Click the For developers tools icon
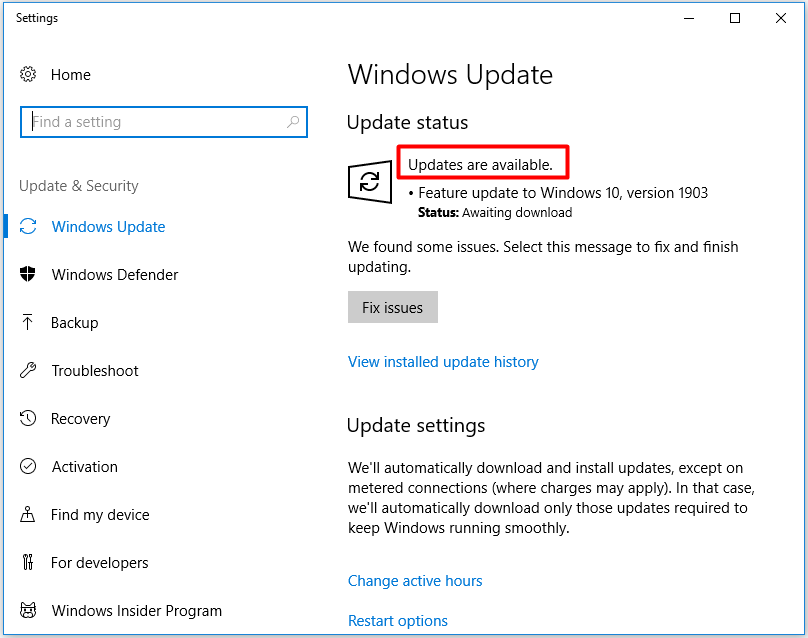This screenshot has width=808, height=638. [28, 562]
